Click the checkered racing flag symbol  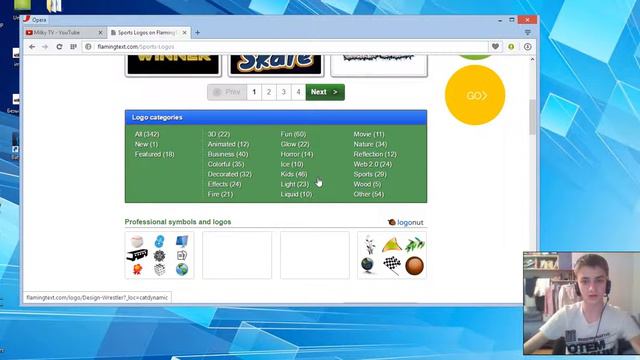392,265
